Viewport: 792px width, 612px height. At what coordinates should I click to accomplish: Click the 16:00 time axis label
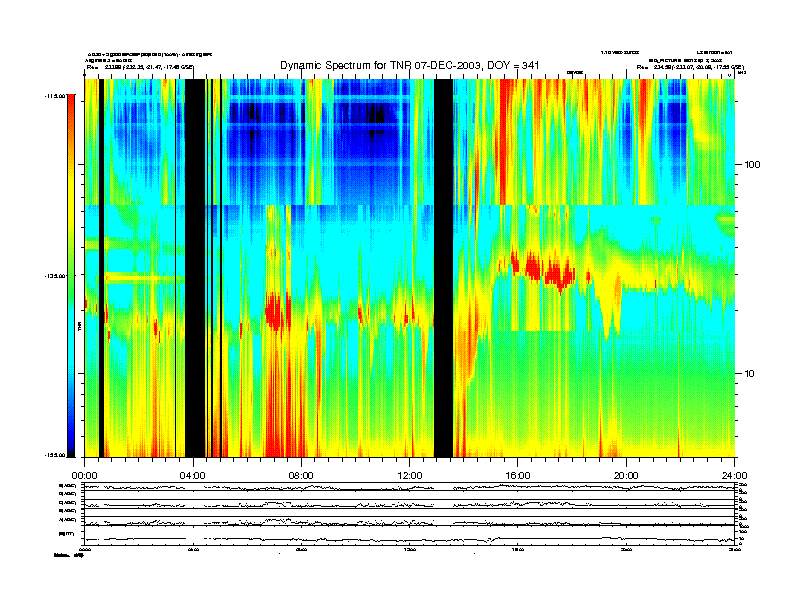click(518, 476)
